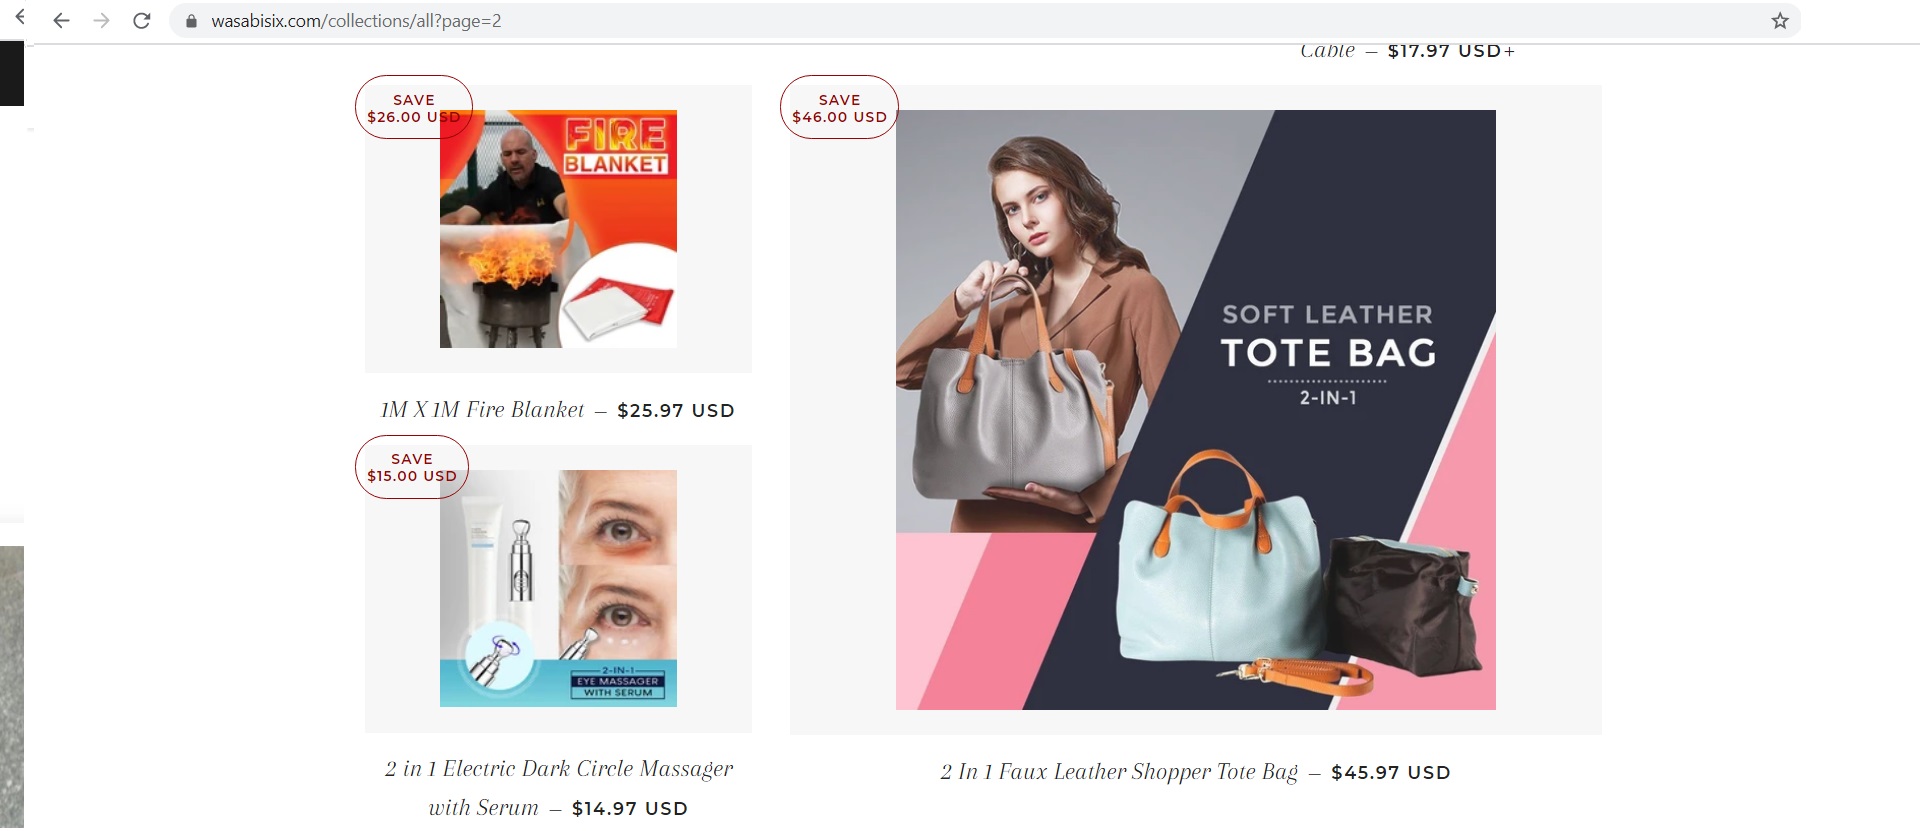
Task: Open 1M X 1M Fire Blanket link
Action: click(x=482, y=410)
